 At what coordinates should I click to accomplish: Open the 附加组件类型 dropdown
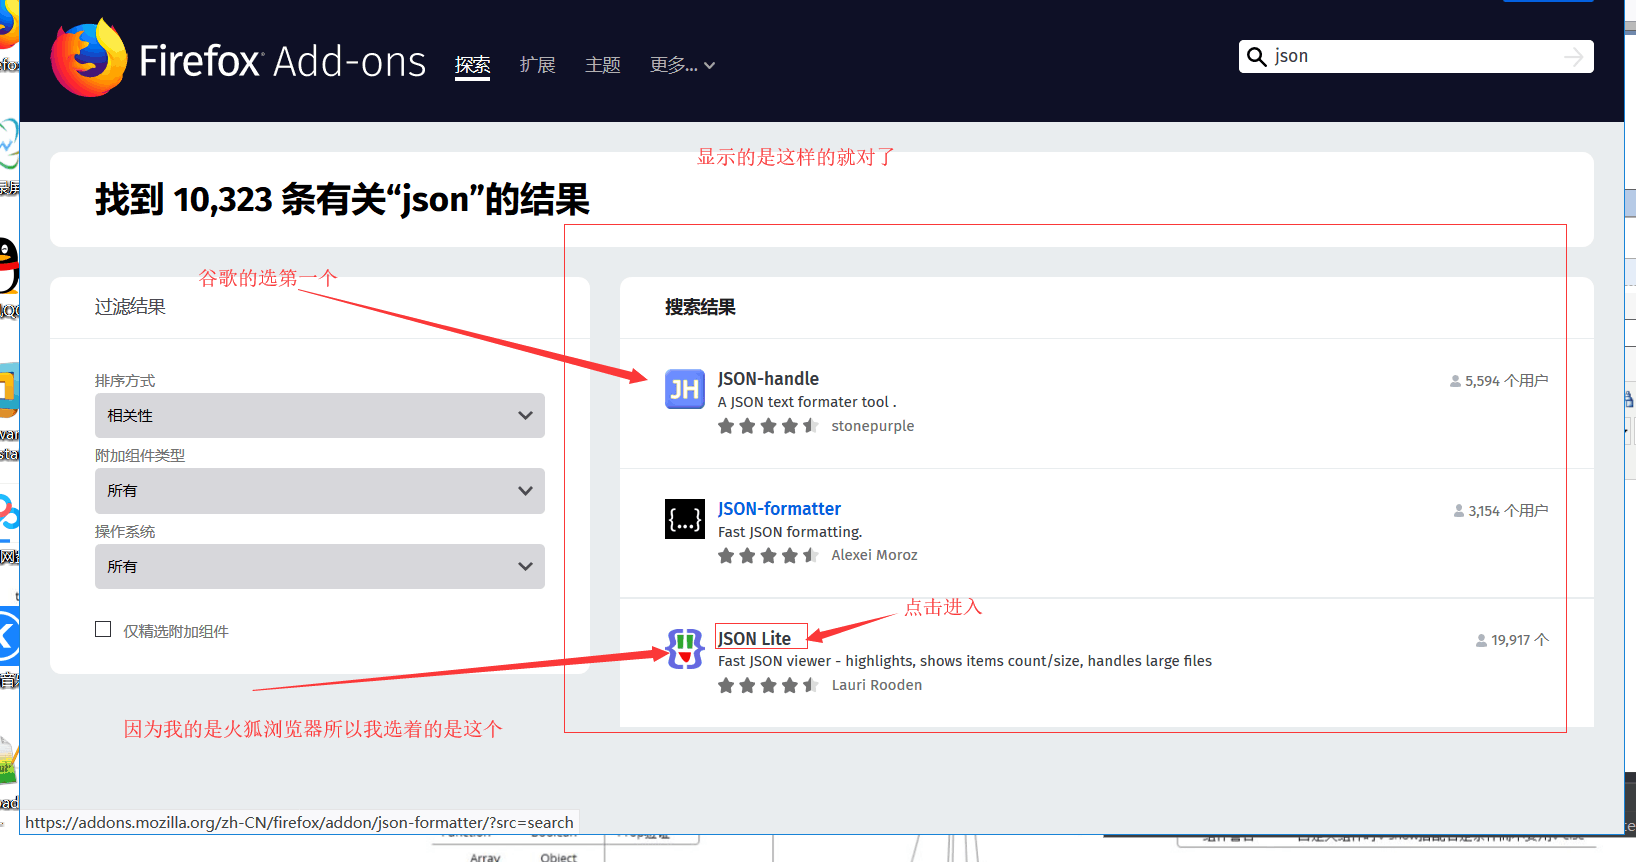tap(320, 491)
